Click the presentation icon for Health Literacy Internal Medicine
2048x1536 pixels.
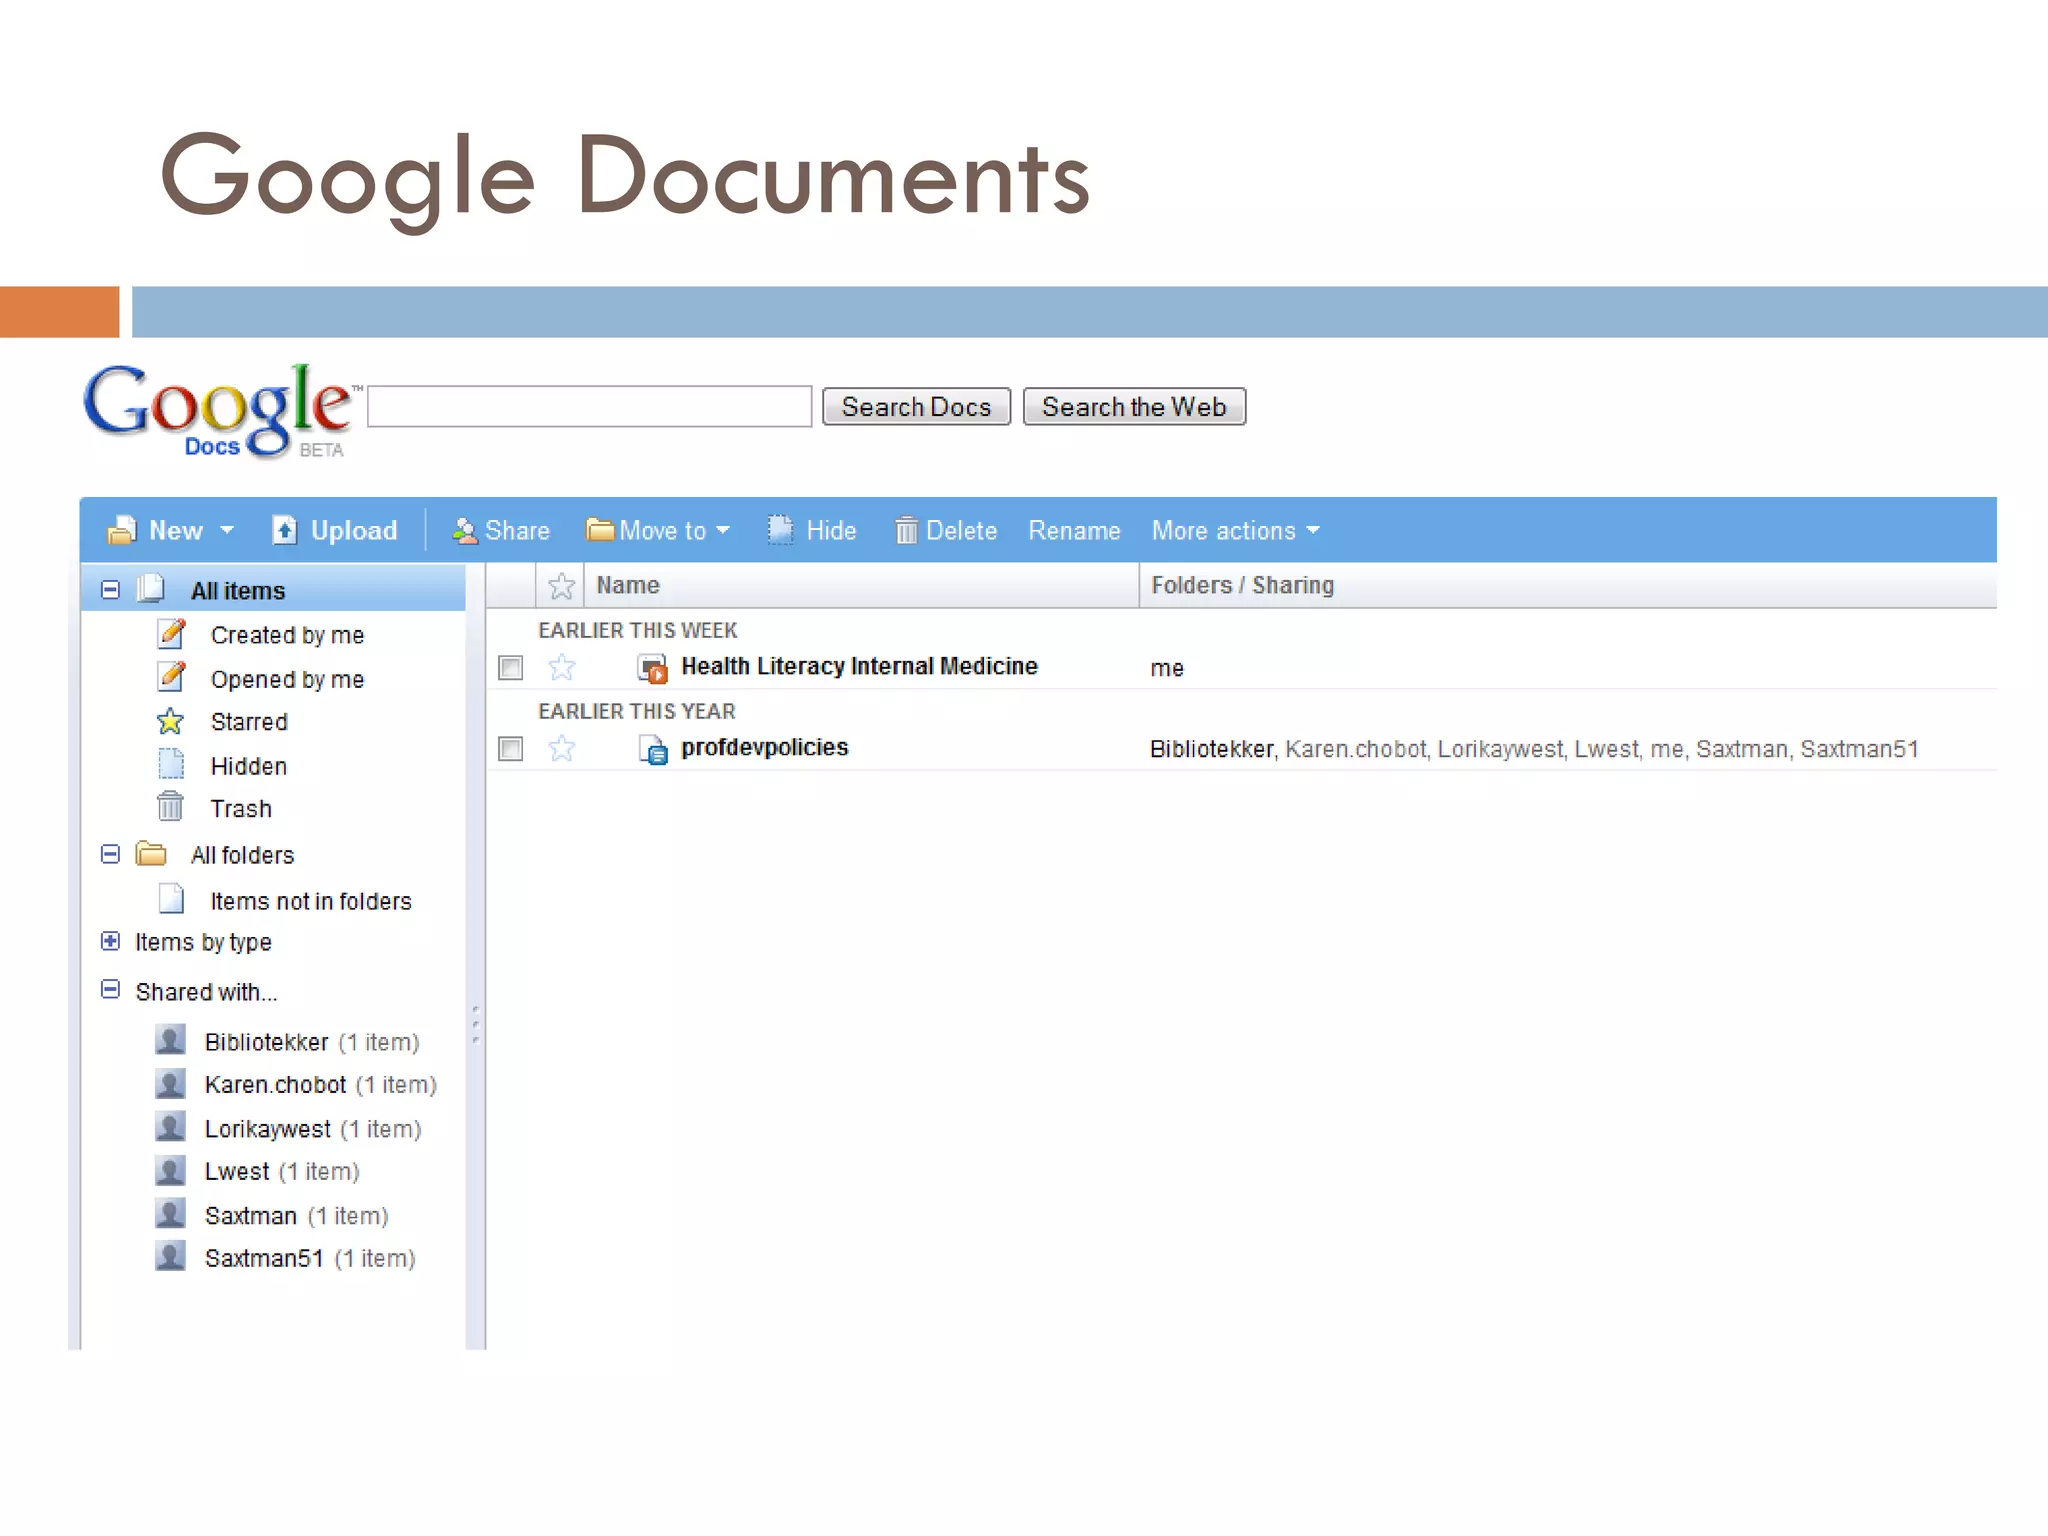pyautogui.click(x=653, y=668)
